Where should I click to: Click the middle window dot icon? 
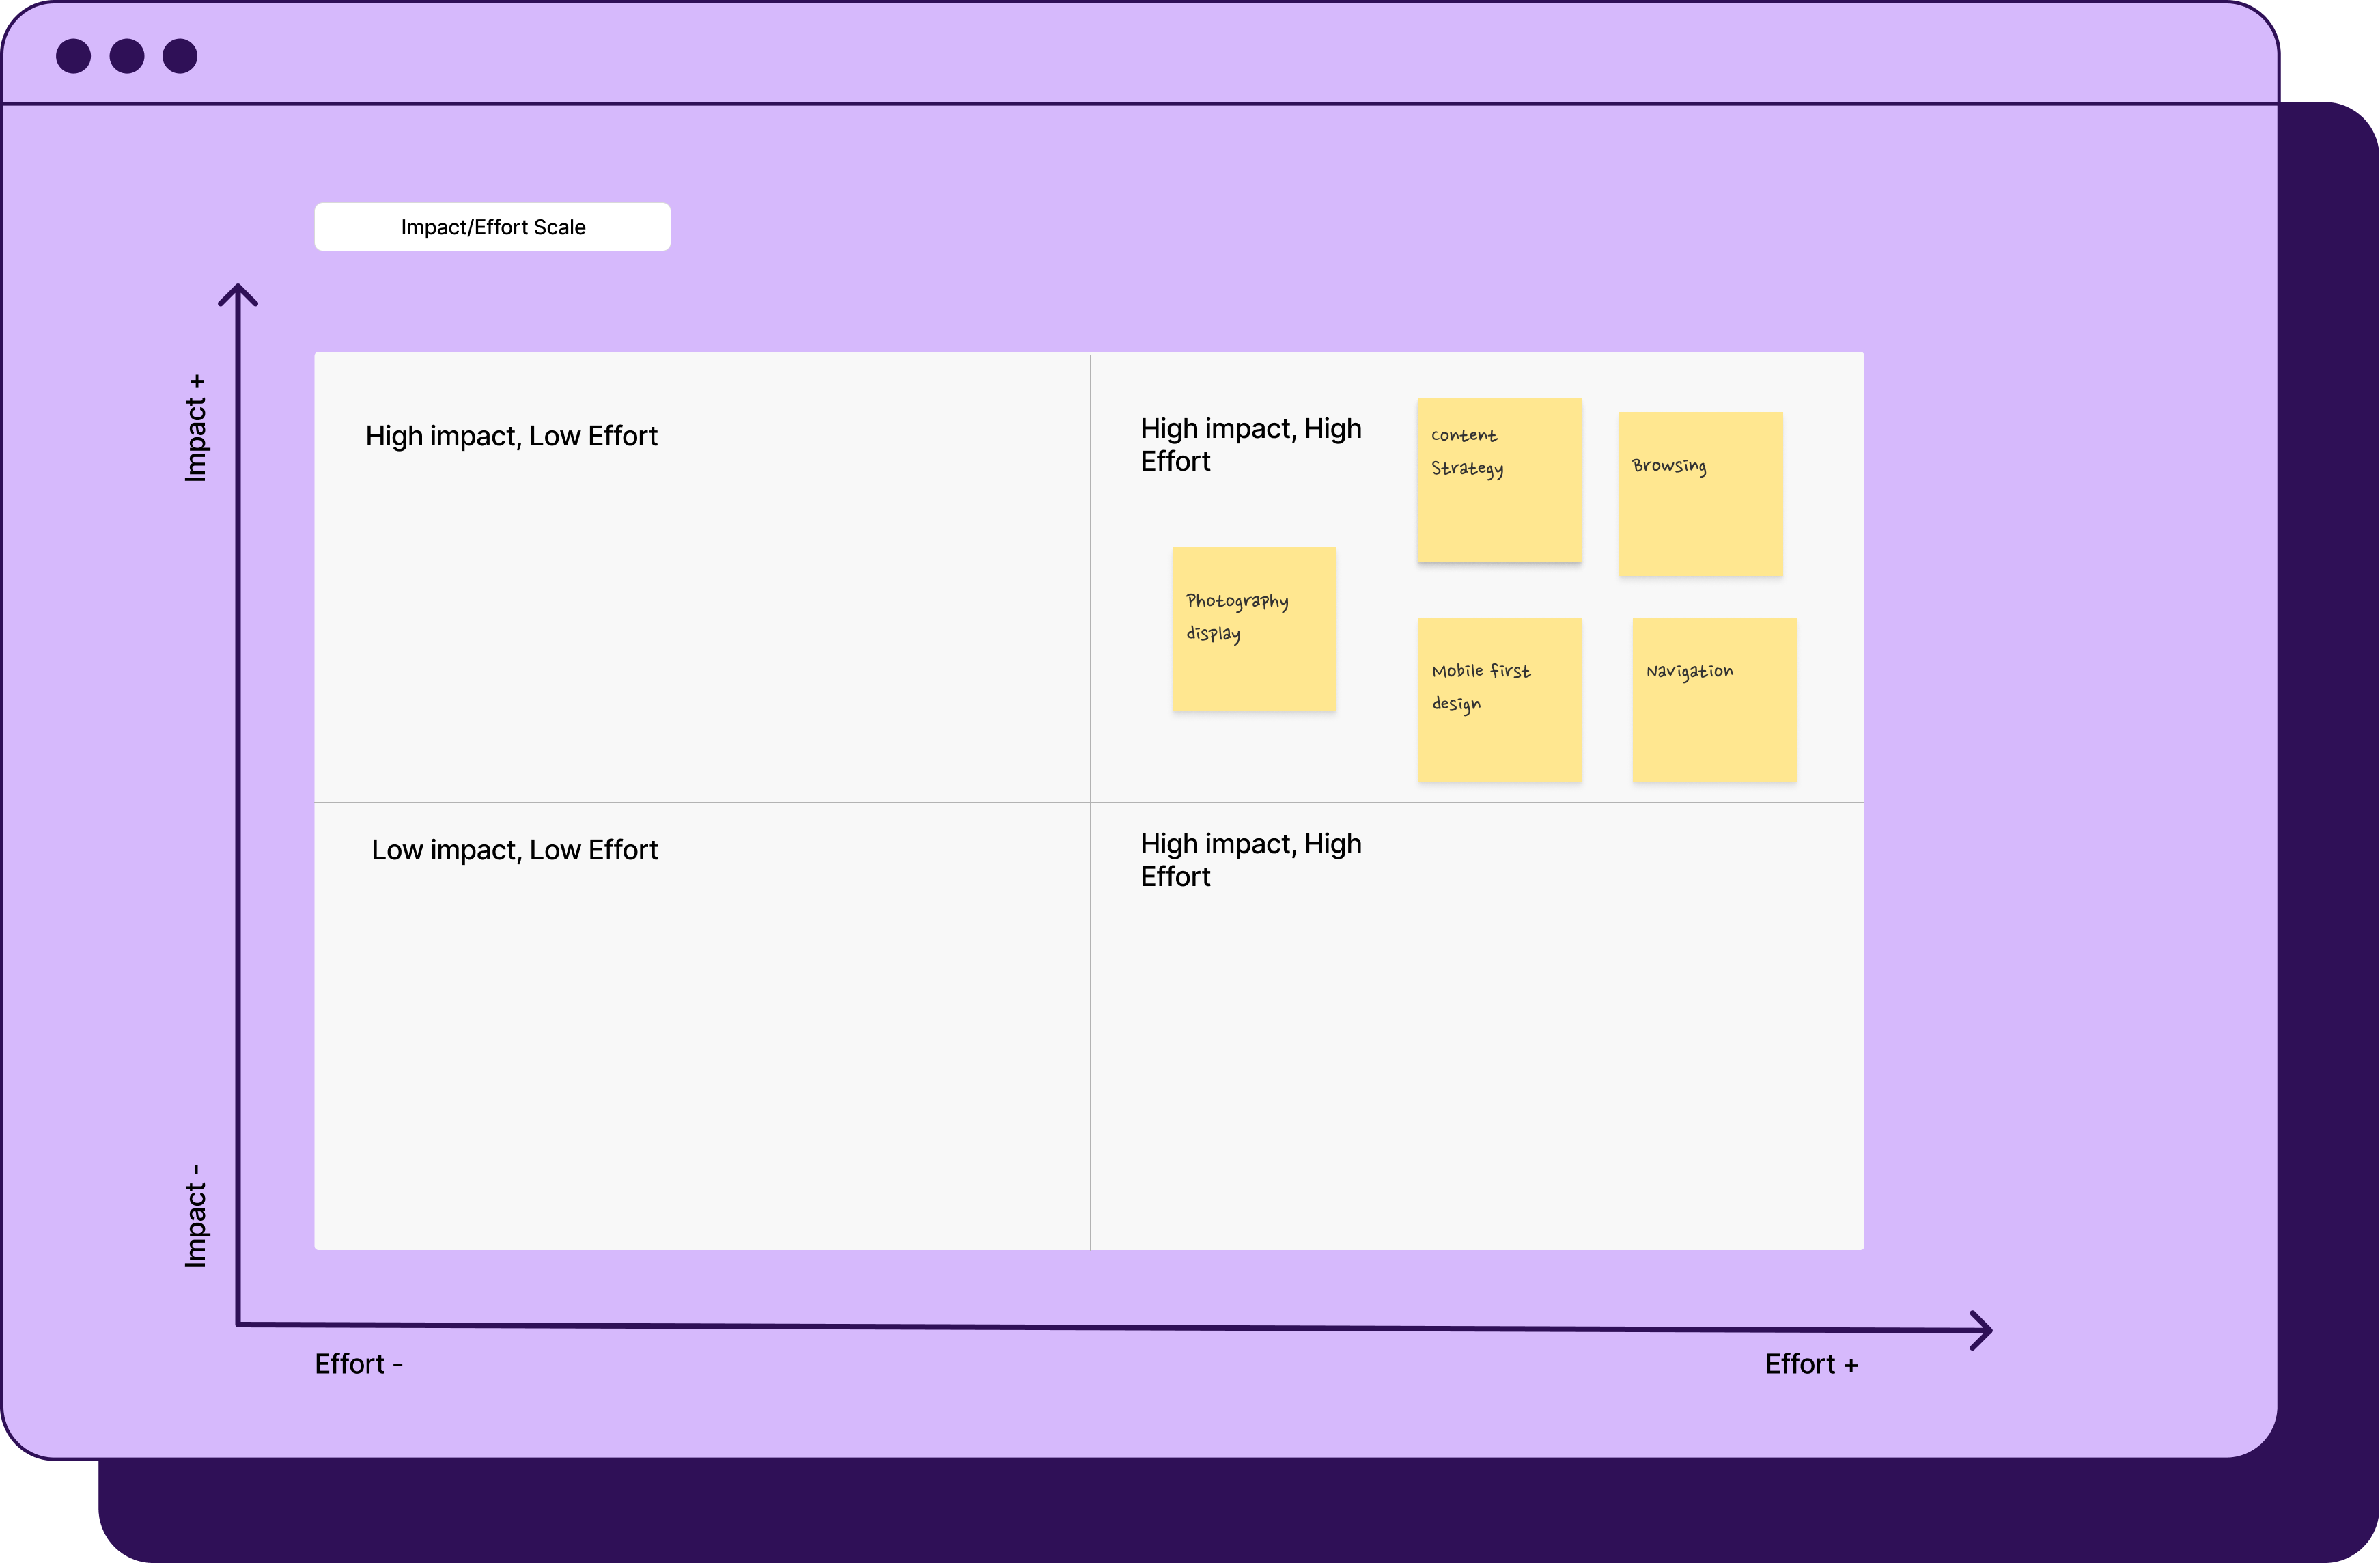pyautogui.click(x=127, y=56)
